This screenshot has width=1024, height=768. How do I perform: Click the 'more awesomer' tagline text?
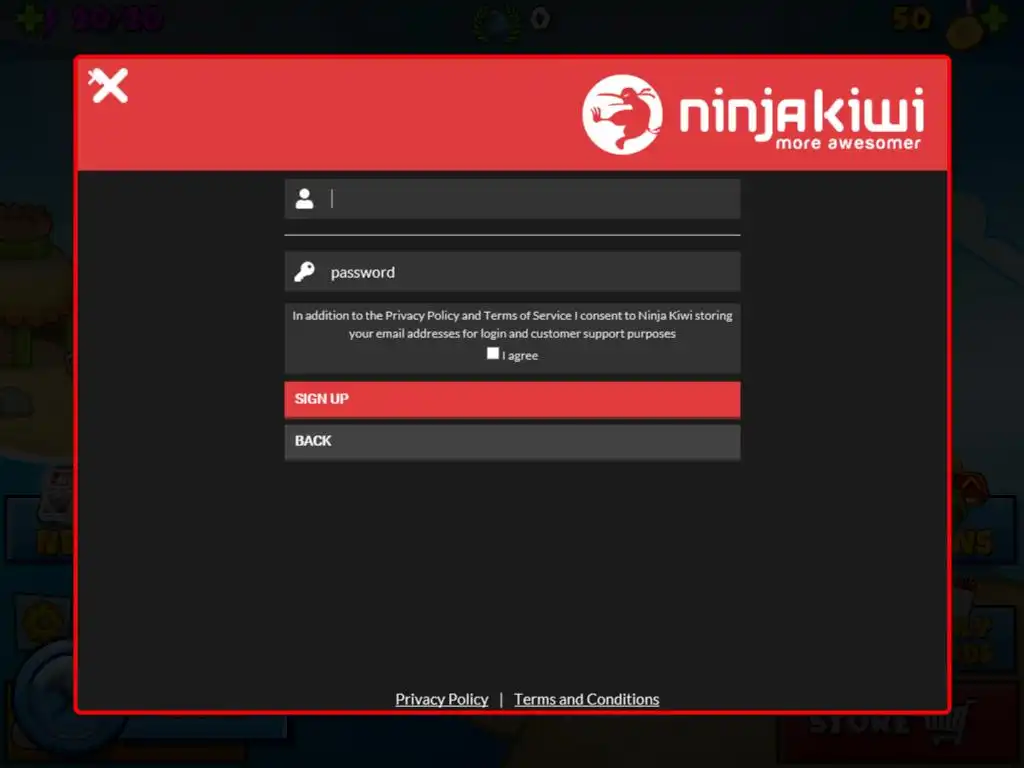(848, 143)
